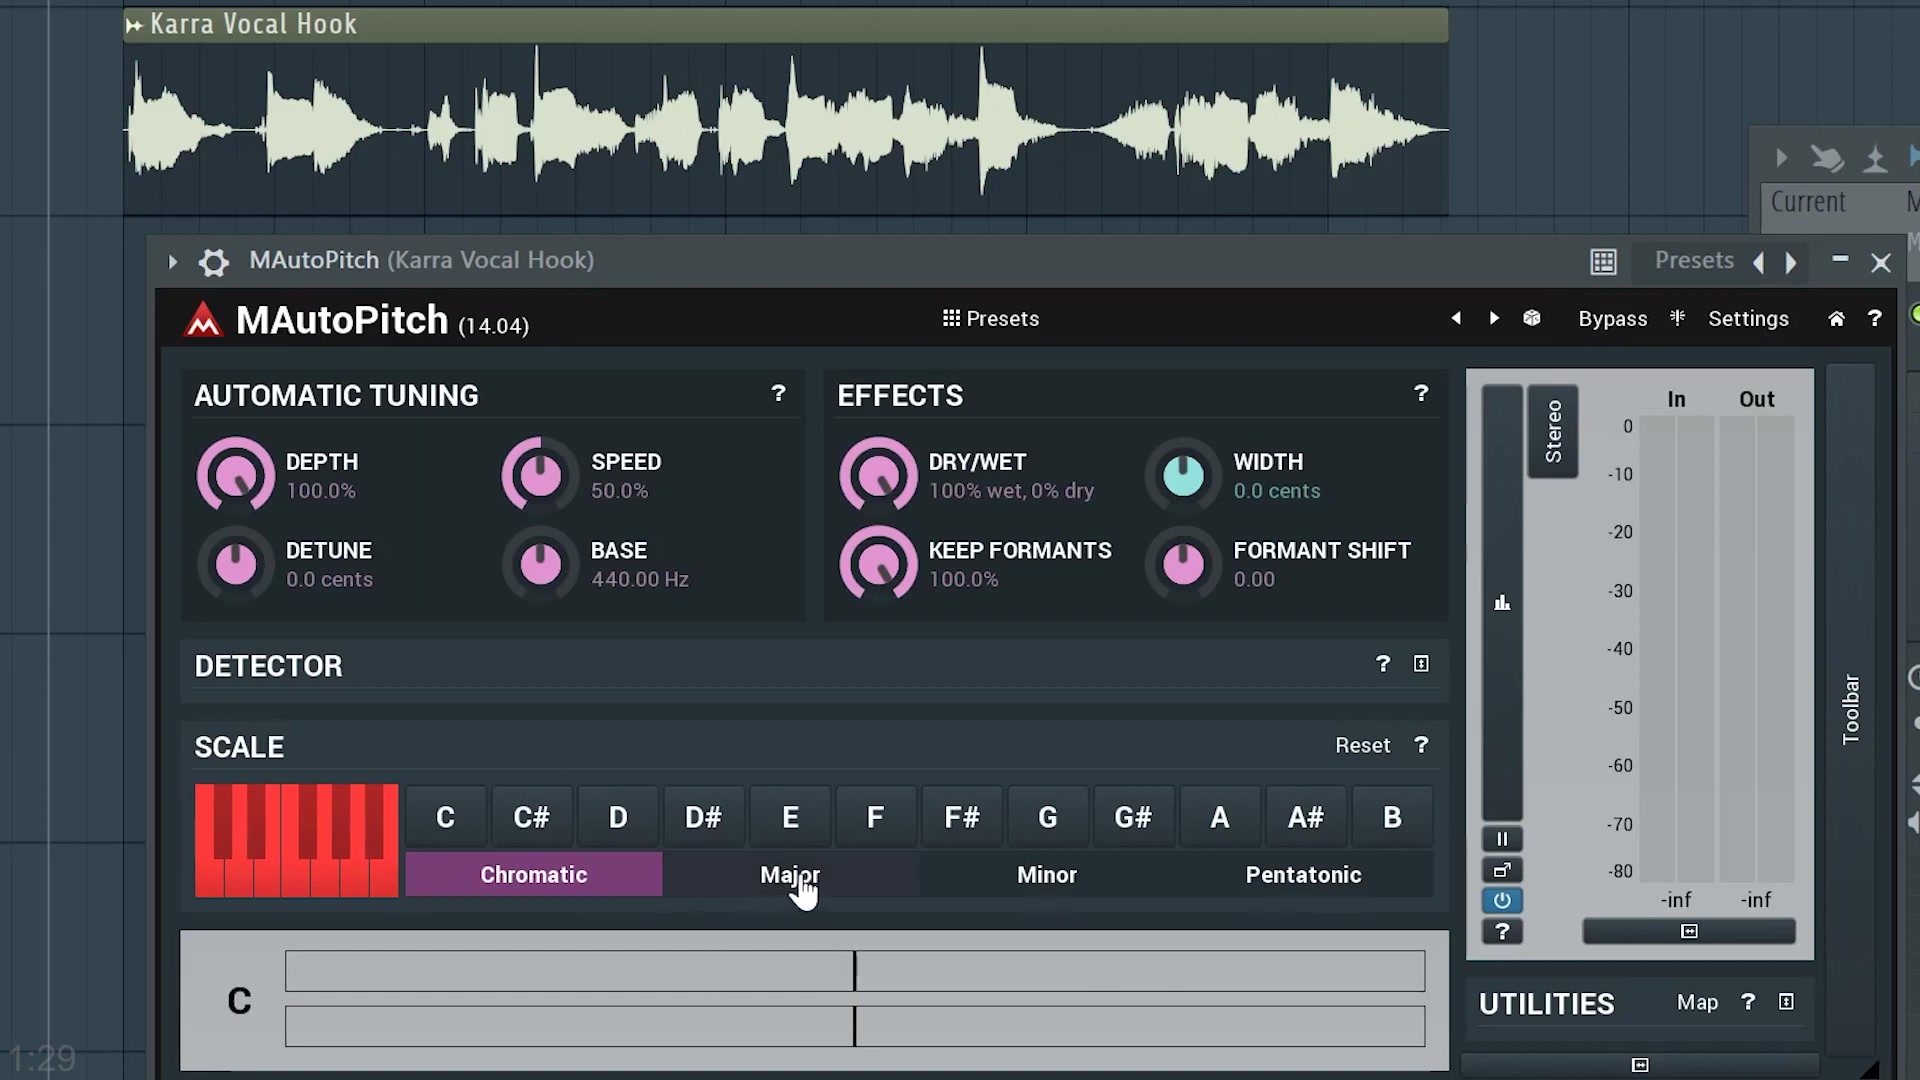Viewport: 1920px width, 1080px height.
Task: Click the Detune knob
Action: click(x=236, y=564)
